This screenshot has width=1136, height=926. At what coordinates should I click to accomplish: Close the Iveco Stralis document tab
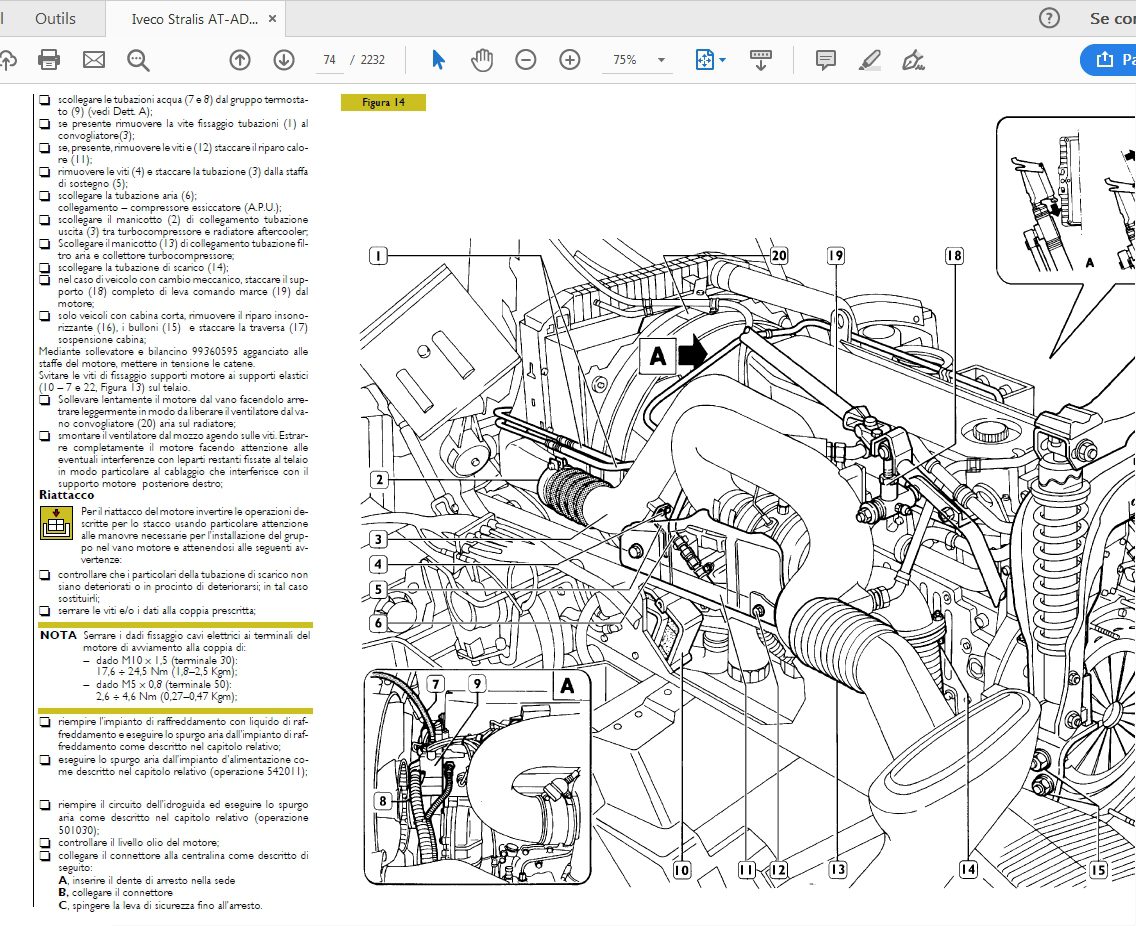coord(272,19)
